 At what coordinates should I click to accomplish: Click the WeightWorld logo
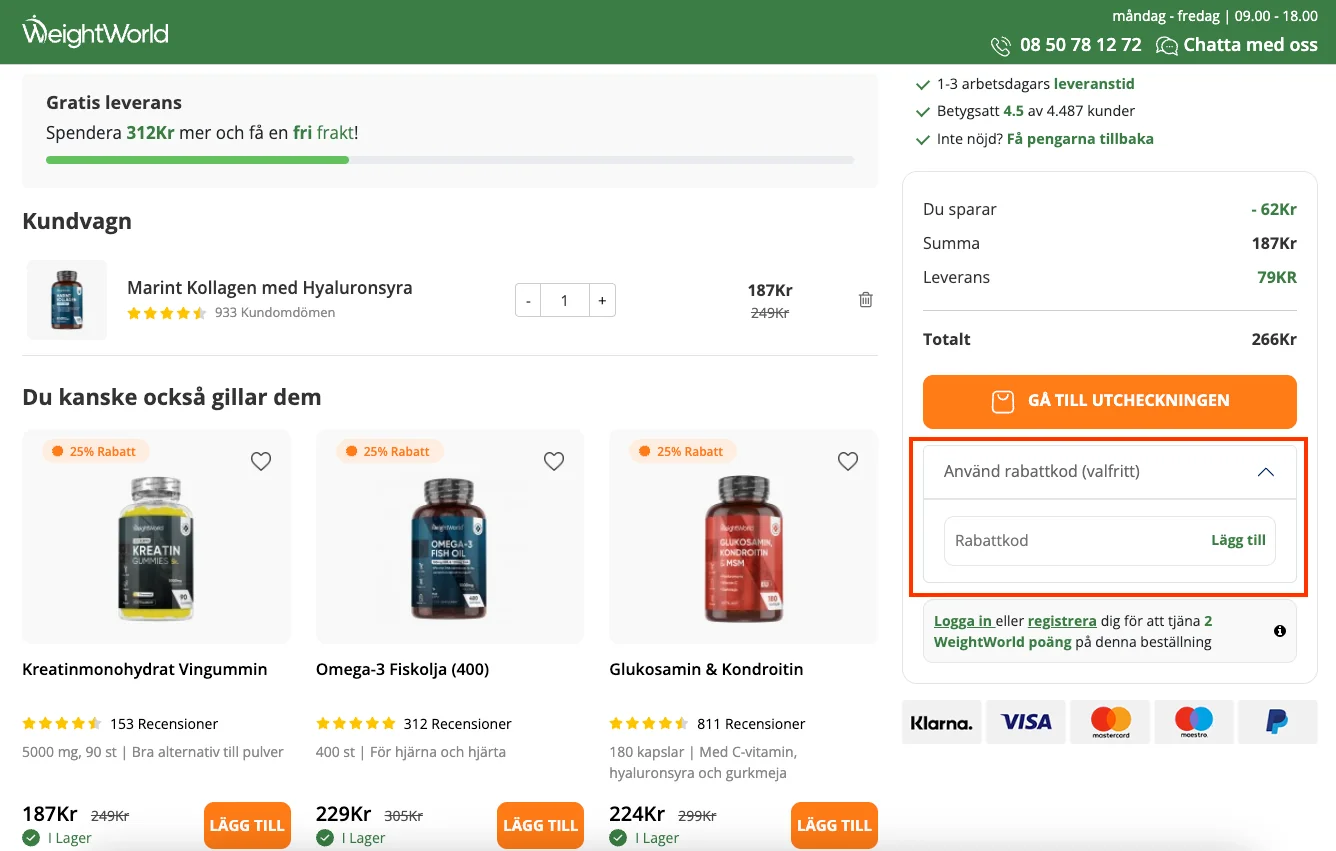pyautogui.click(x=95, y=32)
